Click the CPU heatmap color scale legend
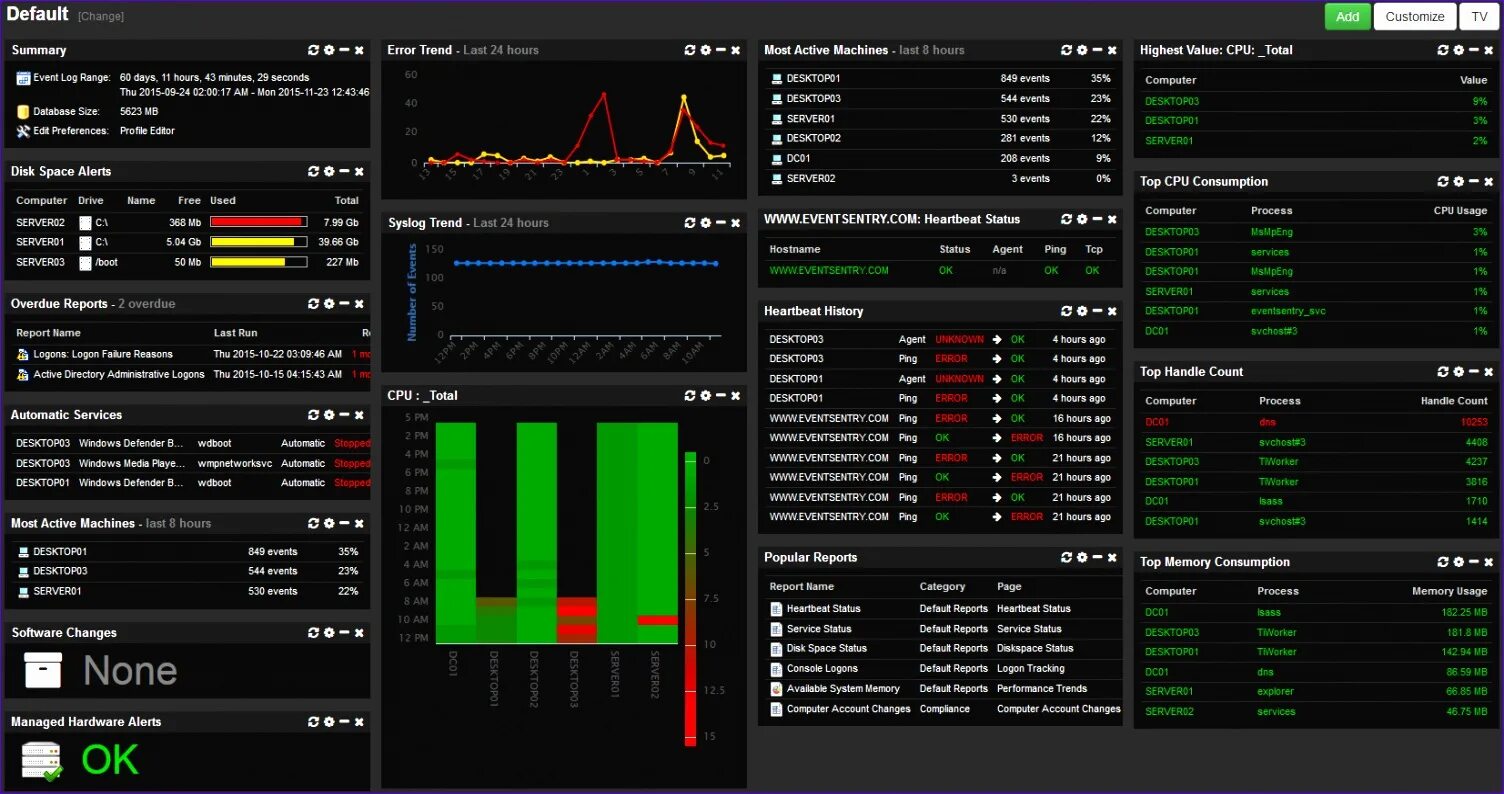The height and width of the screenshot is (794, 1504). tap(690, 598)
